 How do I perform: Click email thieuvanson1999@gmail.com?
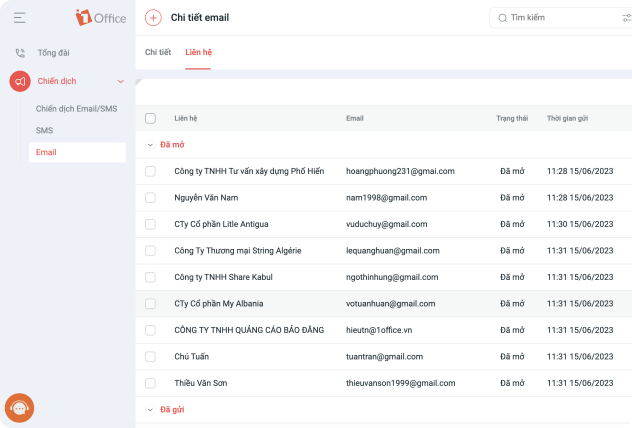[x=401, y=383]
